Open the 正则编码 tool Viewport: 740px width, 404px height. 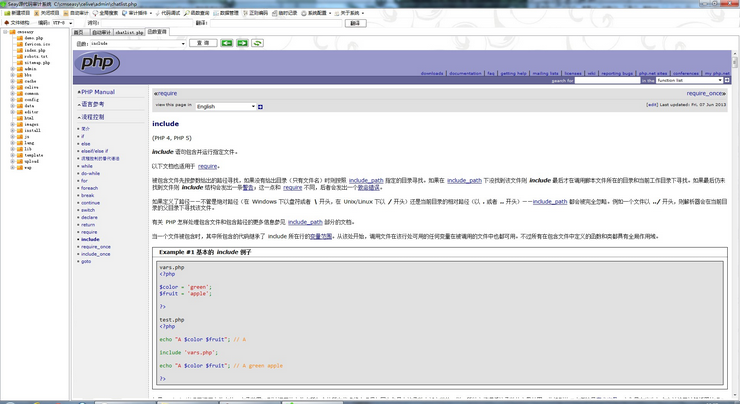(255, 13)
